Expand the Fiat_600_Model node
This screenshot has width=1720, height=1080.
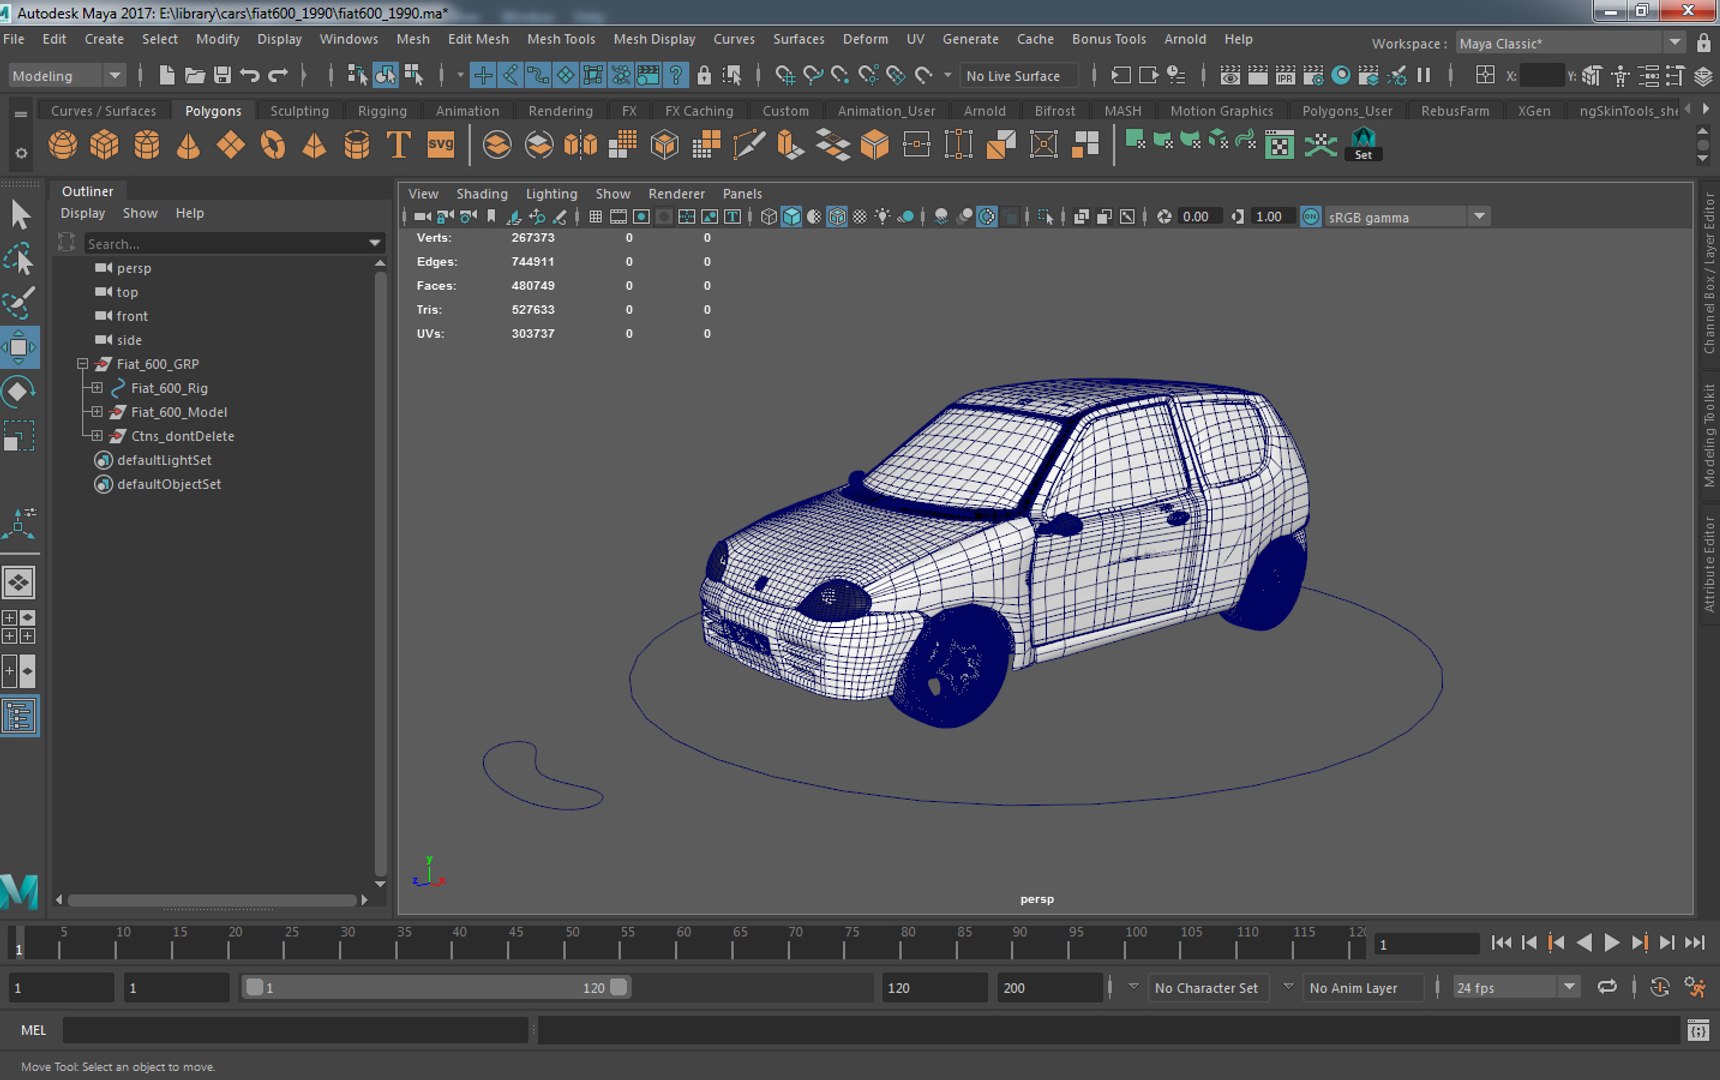[x=97, y=412]
